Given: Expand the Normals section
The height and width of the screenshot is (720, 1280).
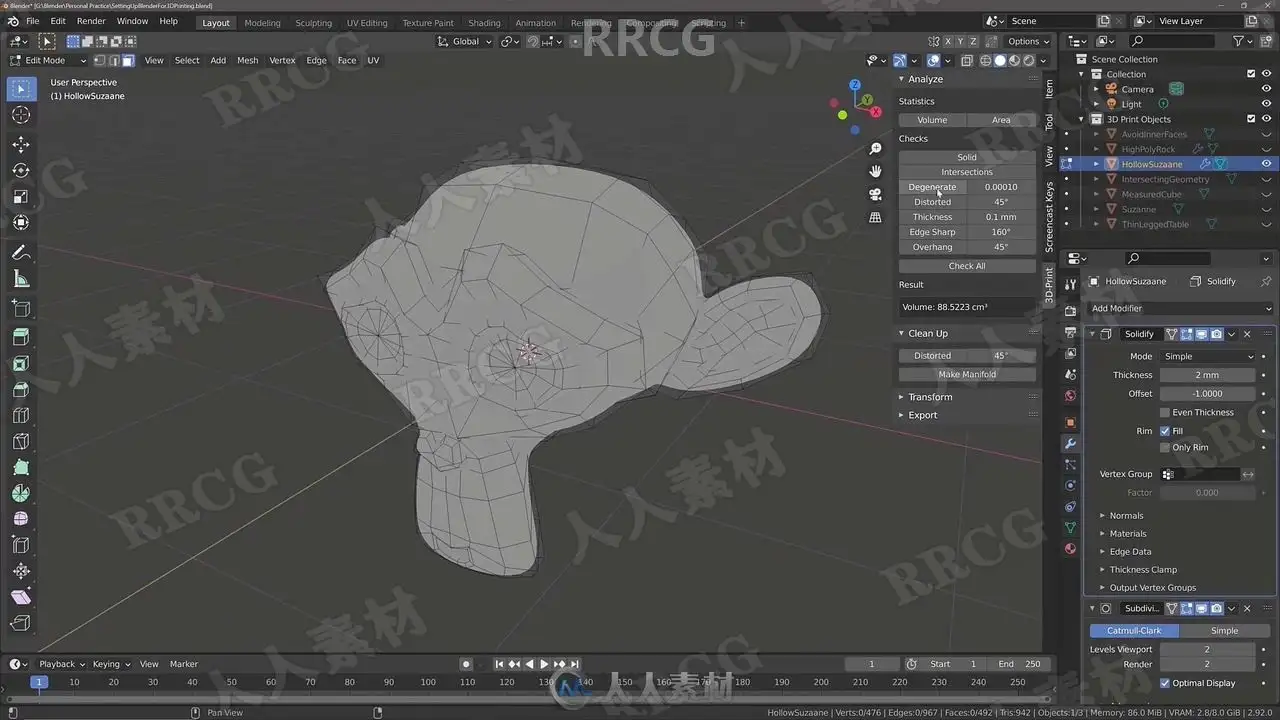Looking at the screenshot, I should click(1126, 516).
